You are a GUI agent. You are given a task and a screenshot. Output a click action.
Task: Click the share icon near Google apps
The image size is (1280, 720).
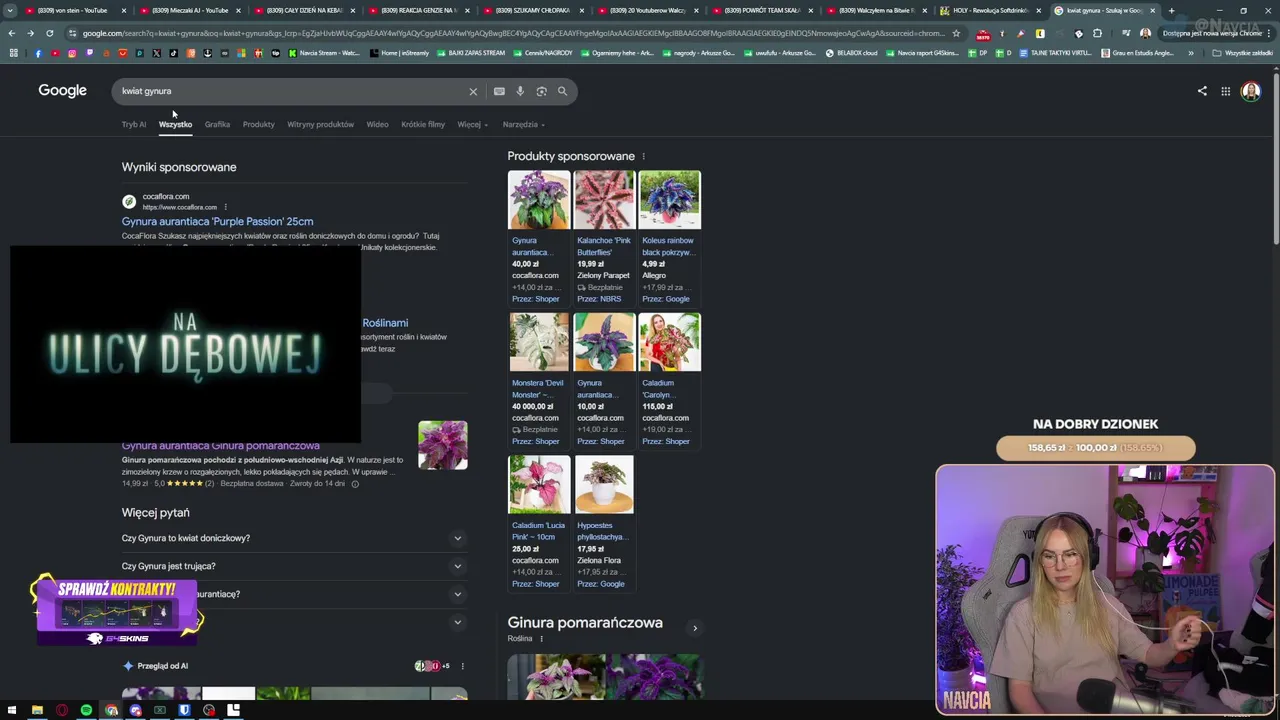point(1202,91)
